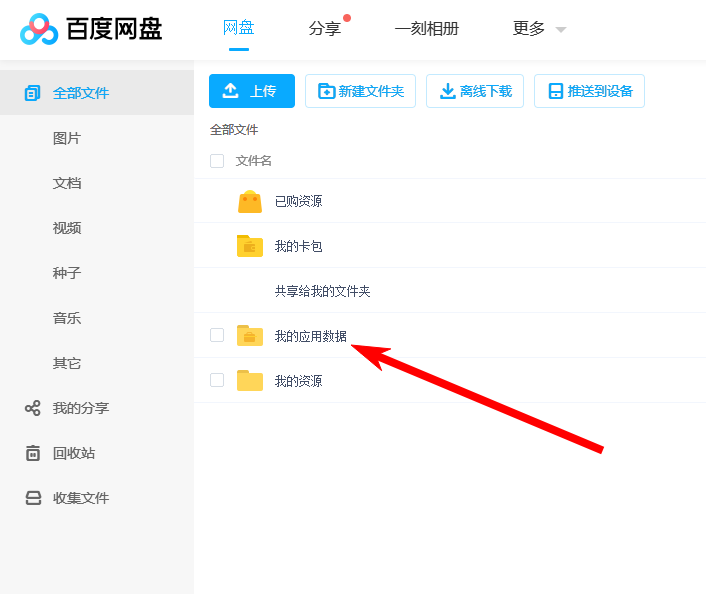
Task: Open the 全部文件 sidebar icon
Action: click(32, 93)
